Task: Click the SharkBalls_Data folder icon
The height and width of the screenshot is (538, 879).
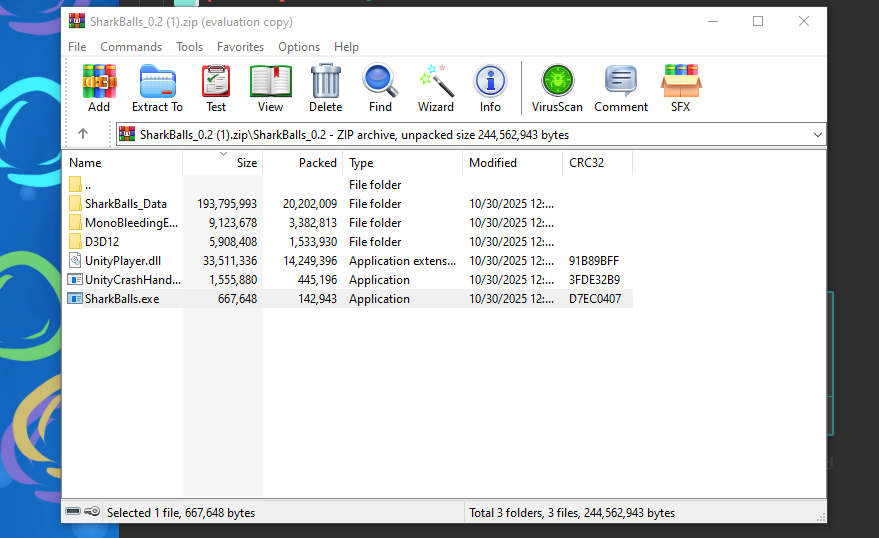Action: (75, 203)
